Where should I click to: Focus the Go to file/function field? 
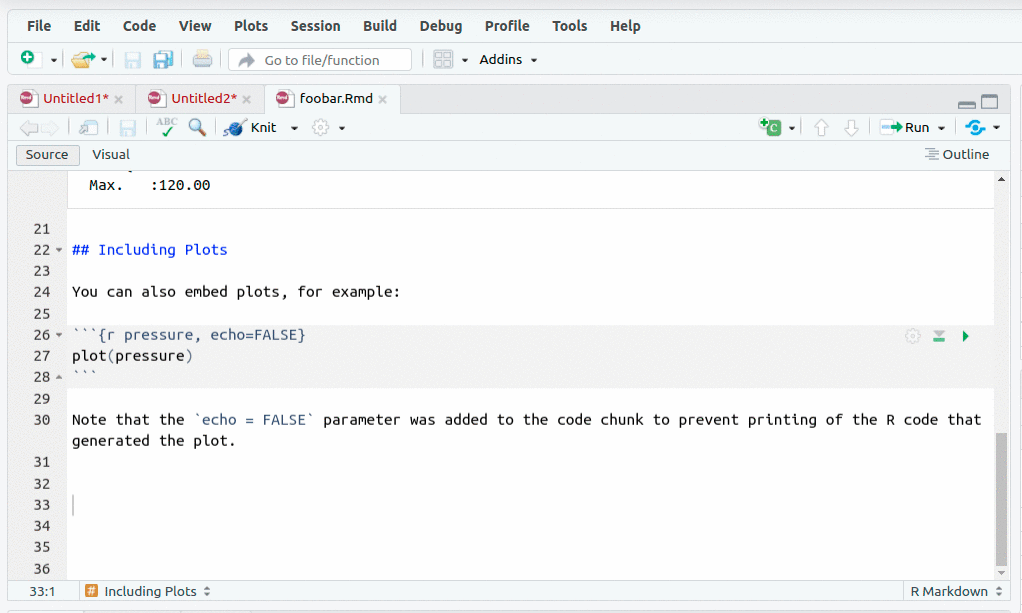pyautogui.click(x=320, y=60)
